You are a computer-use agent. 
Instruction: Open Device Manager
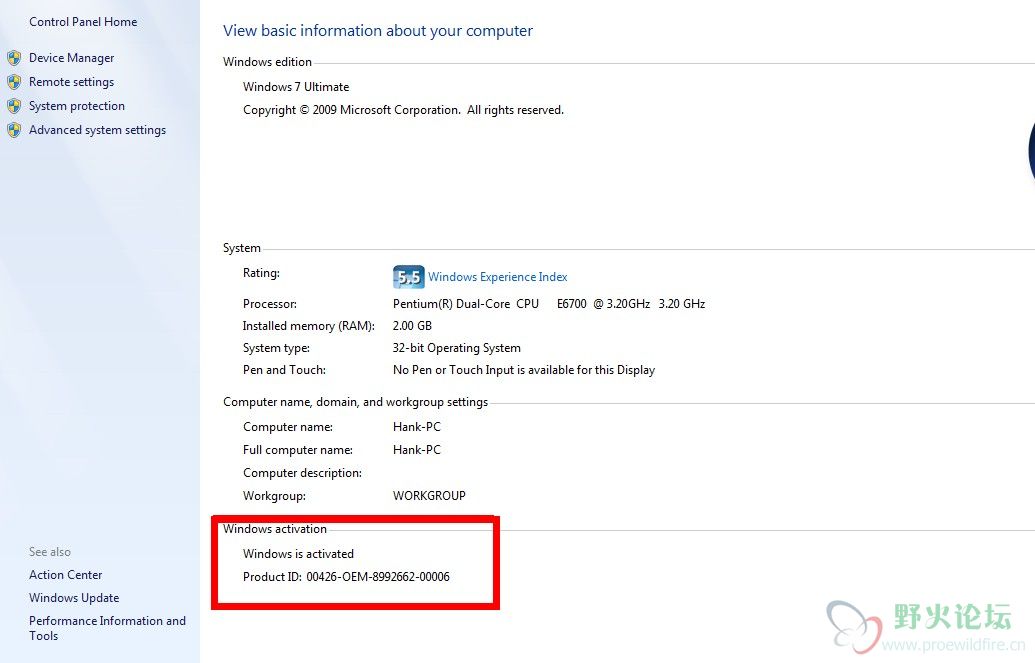(x=71, y=58)
